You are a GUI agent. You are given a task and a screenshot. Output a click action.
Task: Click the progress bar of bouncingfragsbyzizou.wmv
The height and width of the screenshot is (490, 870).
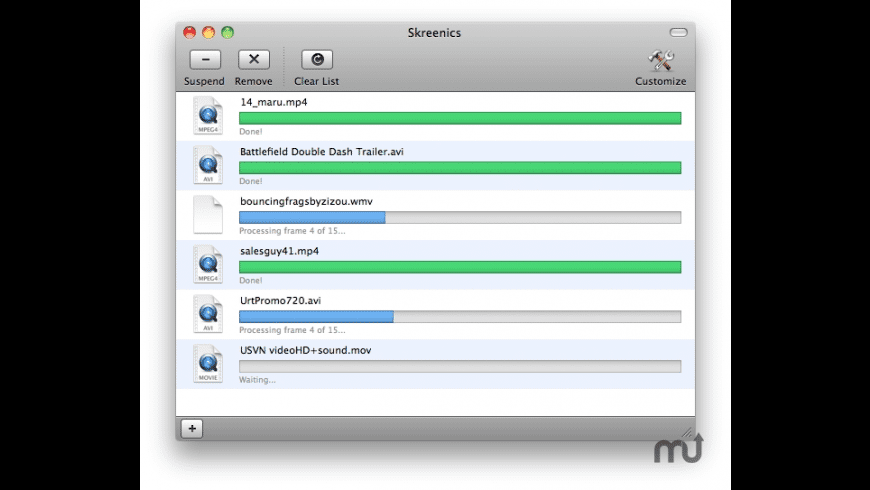tap(460, 217)
